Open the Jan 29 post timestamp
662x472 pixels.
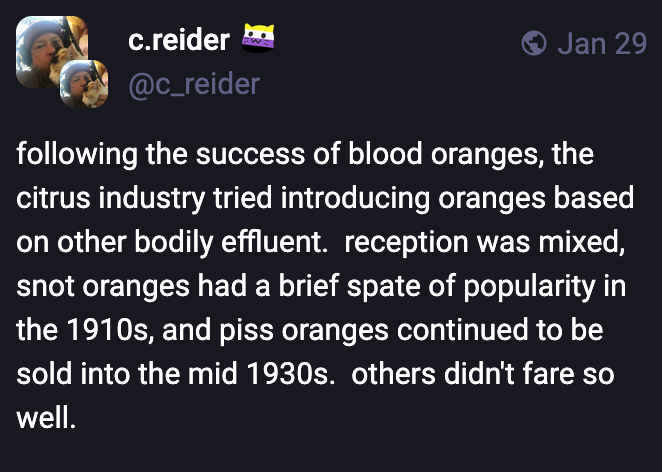[601, 43]
